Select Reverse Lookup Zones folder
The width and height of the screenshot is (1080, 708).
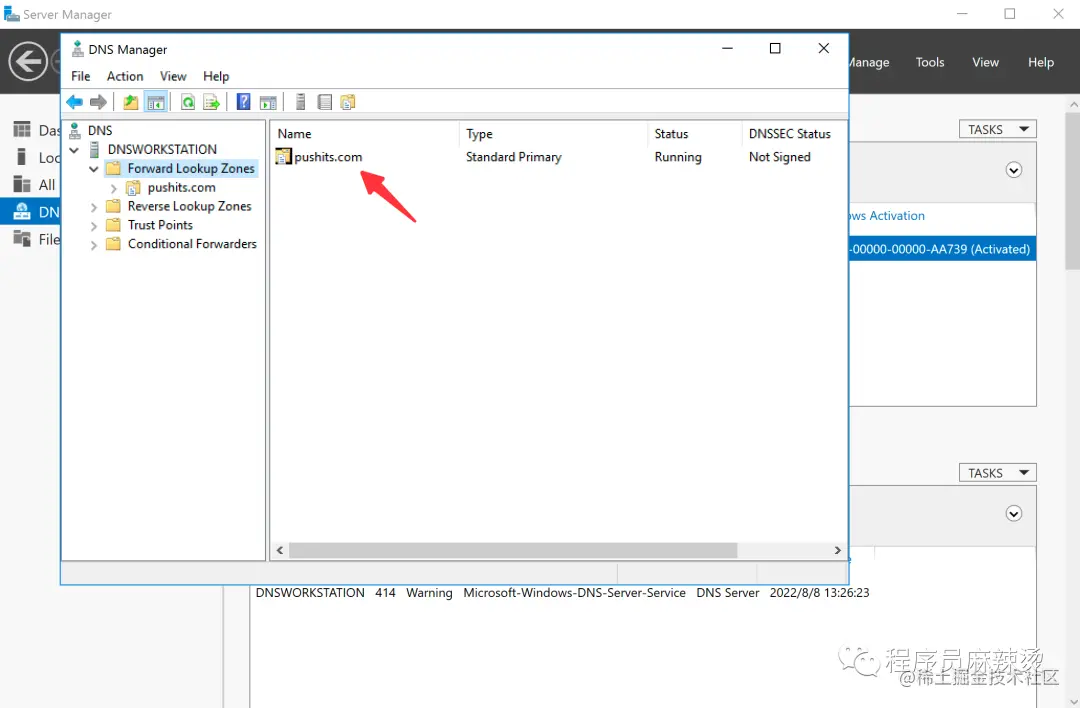coord(189,206)
